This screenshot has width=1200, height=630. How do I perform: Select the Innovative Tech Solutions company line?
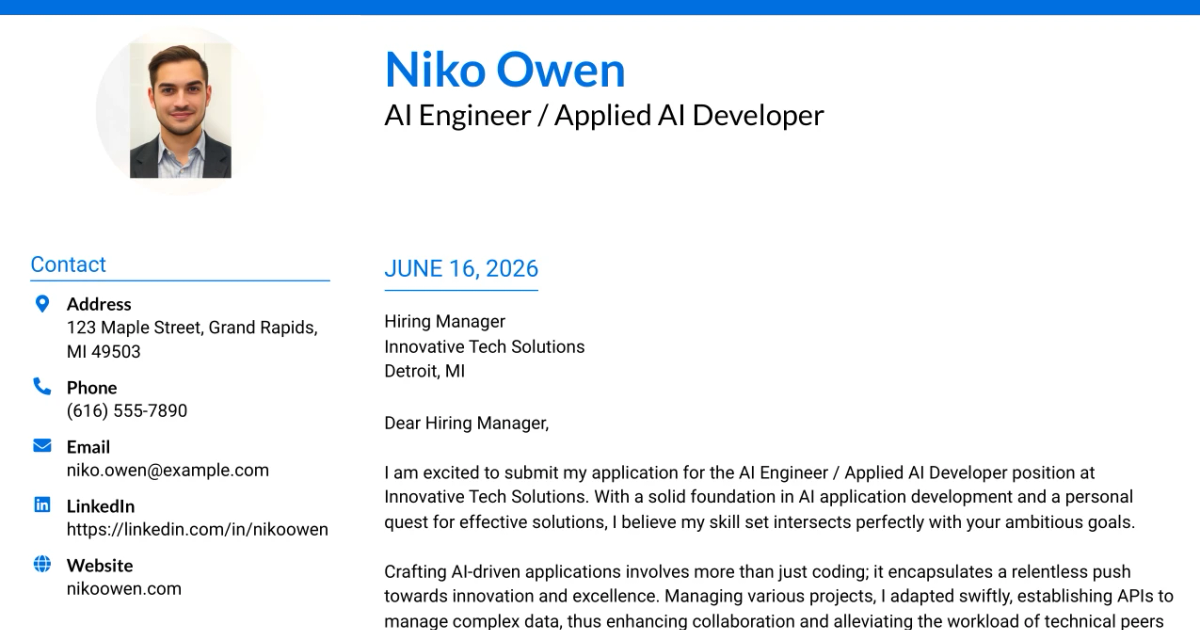(485, 346)
